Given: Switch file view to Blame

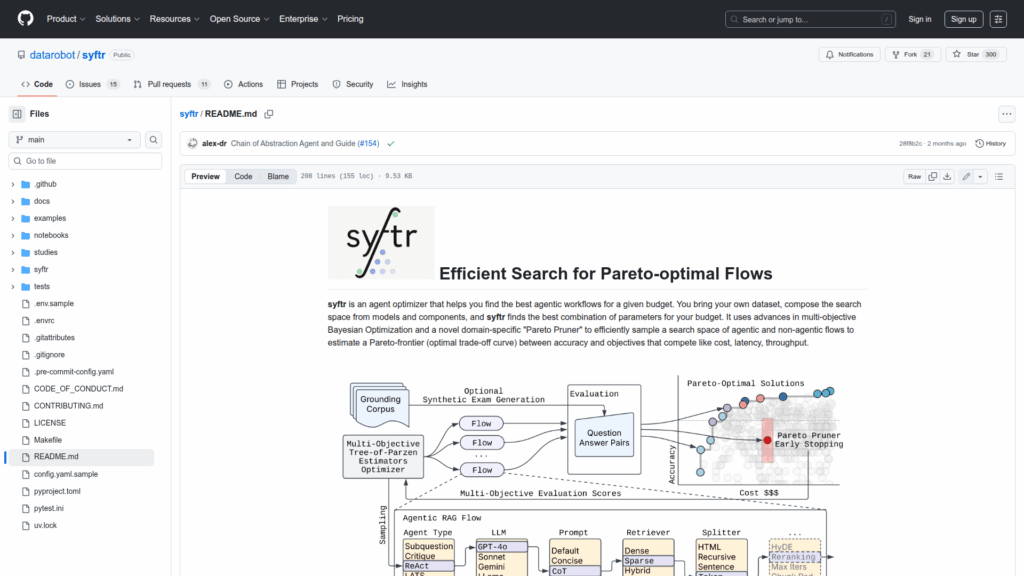Looking at the screenshot, I should [x=277, y=176].
